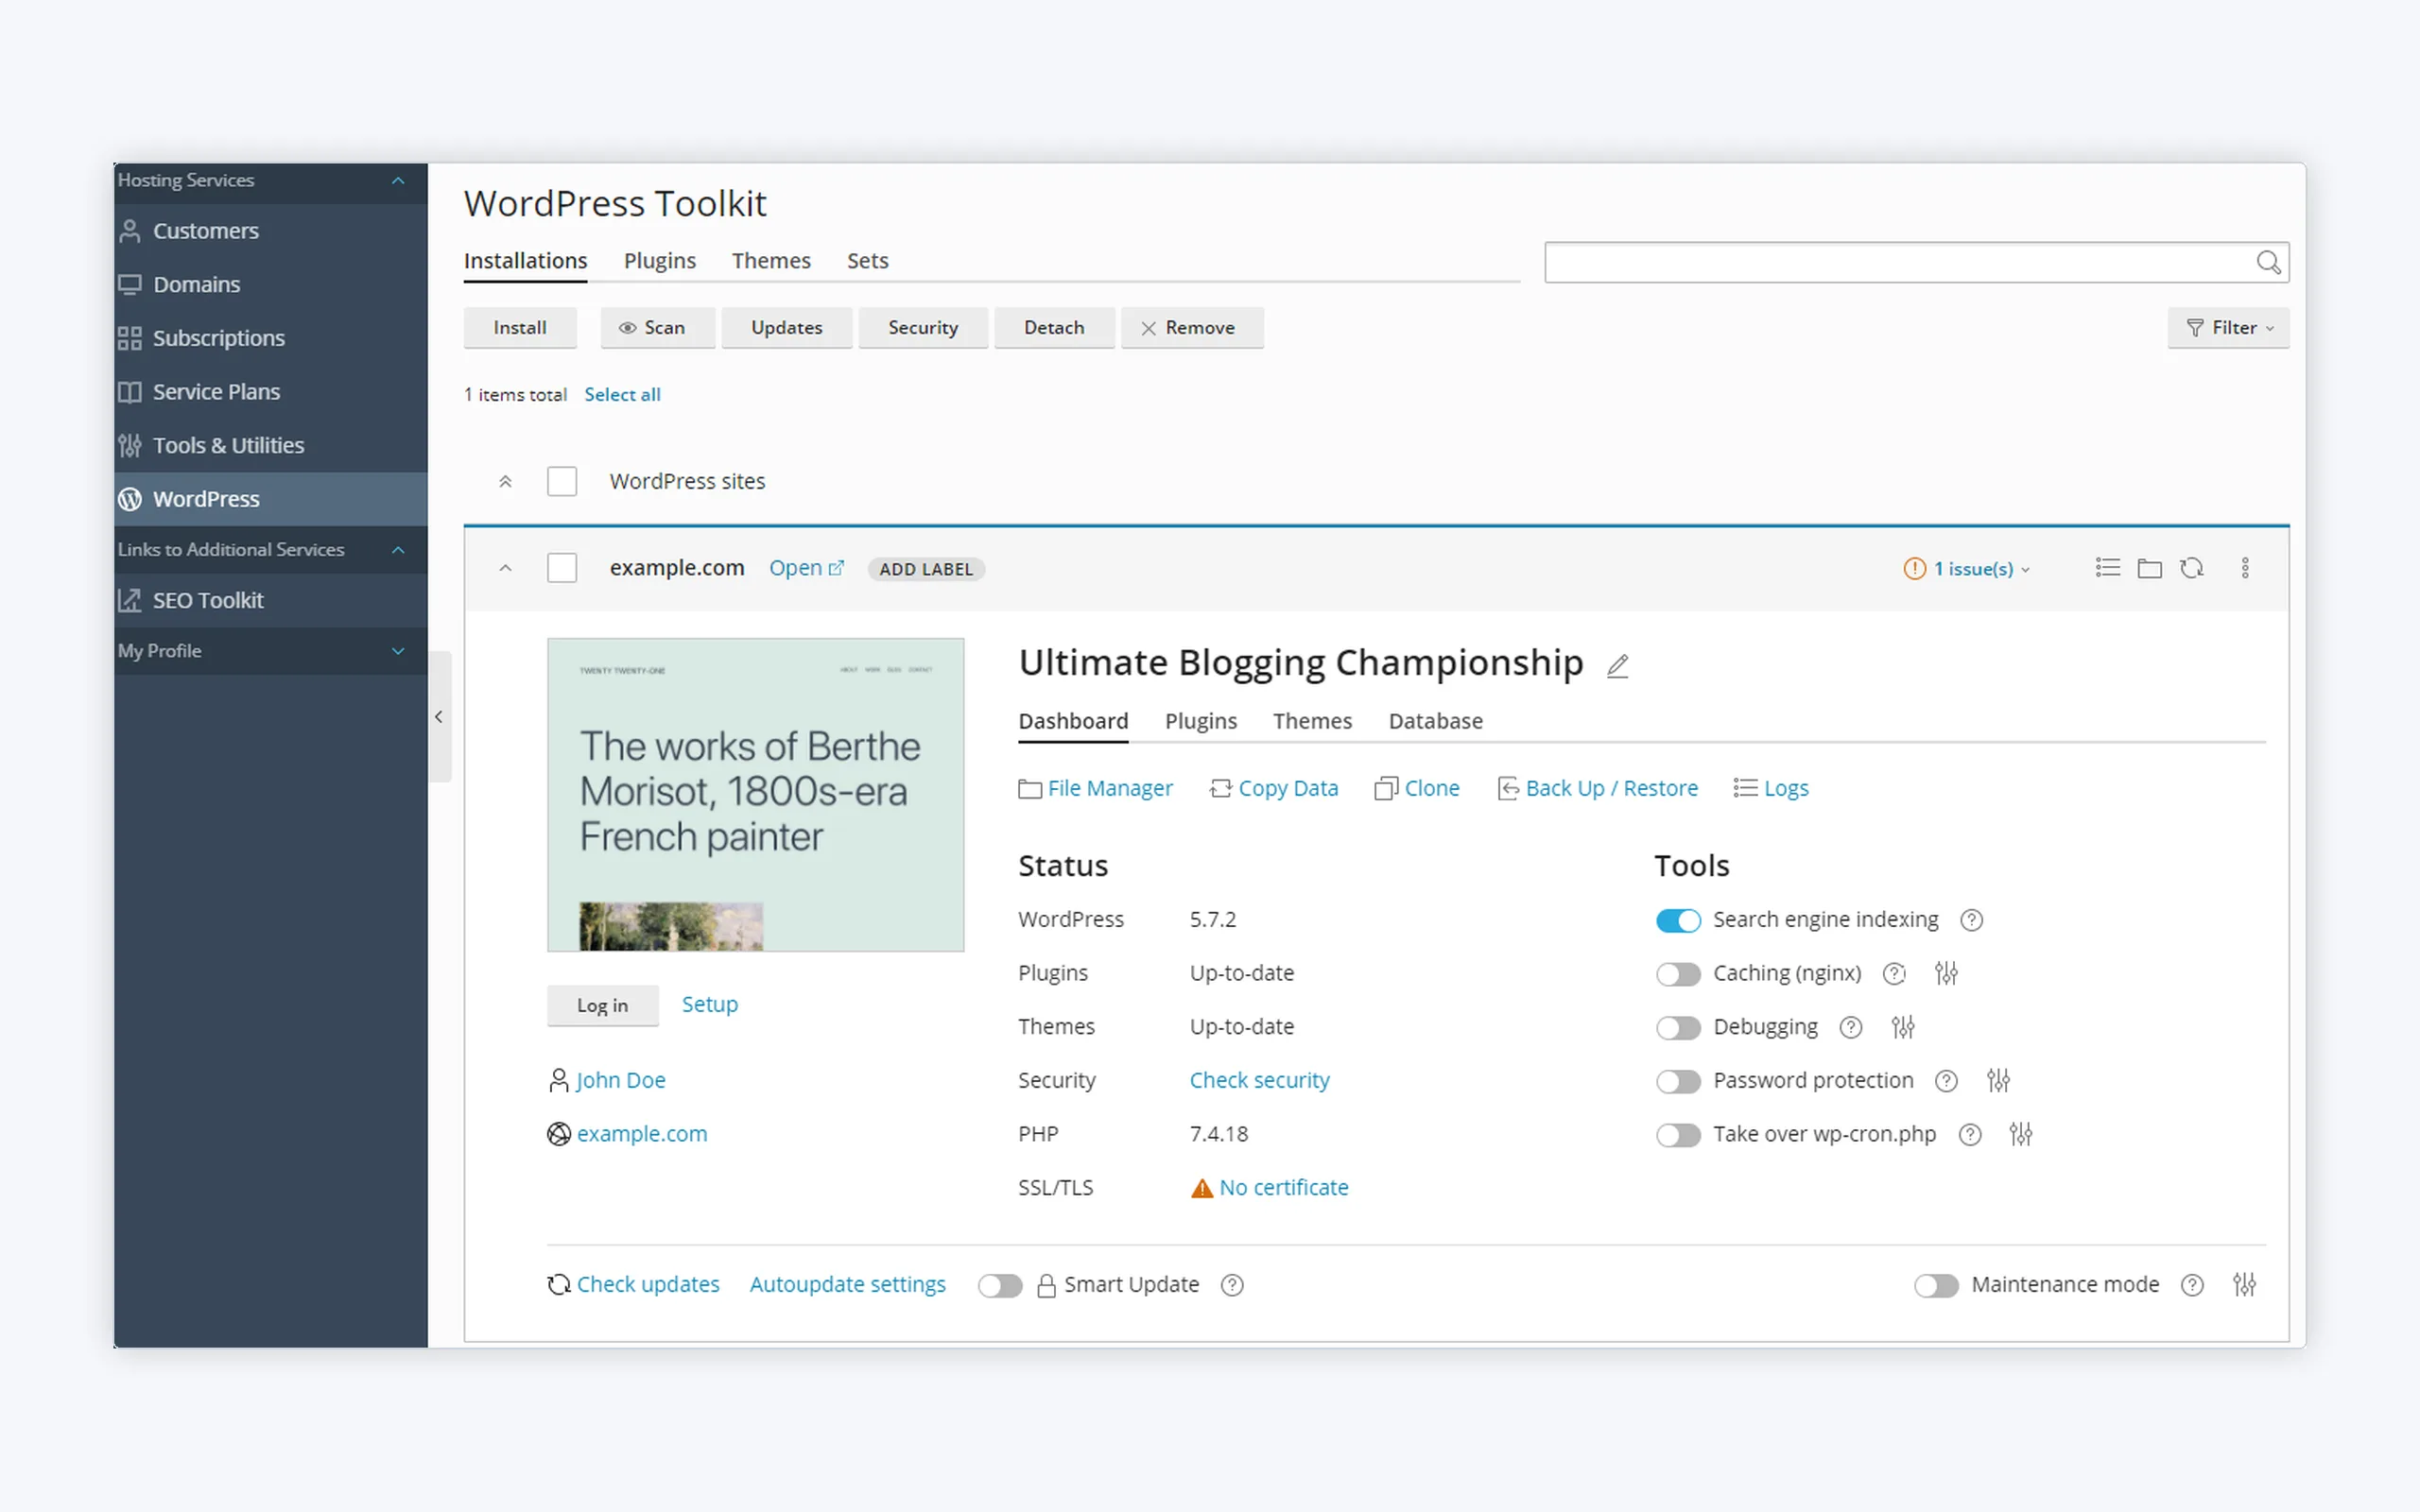The image size is (2420, 1512).
Task: Click the Log in button
Action: (x=602, y=1005)
